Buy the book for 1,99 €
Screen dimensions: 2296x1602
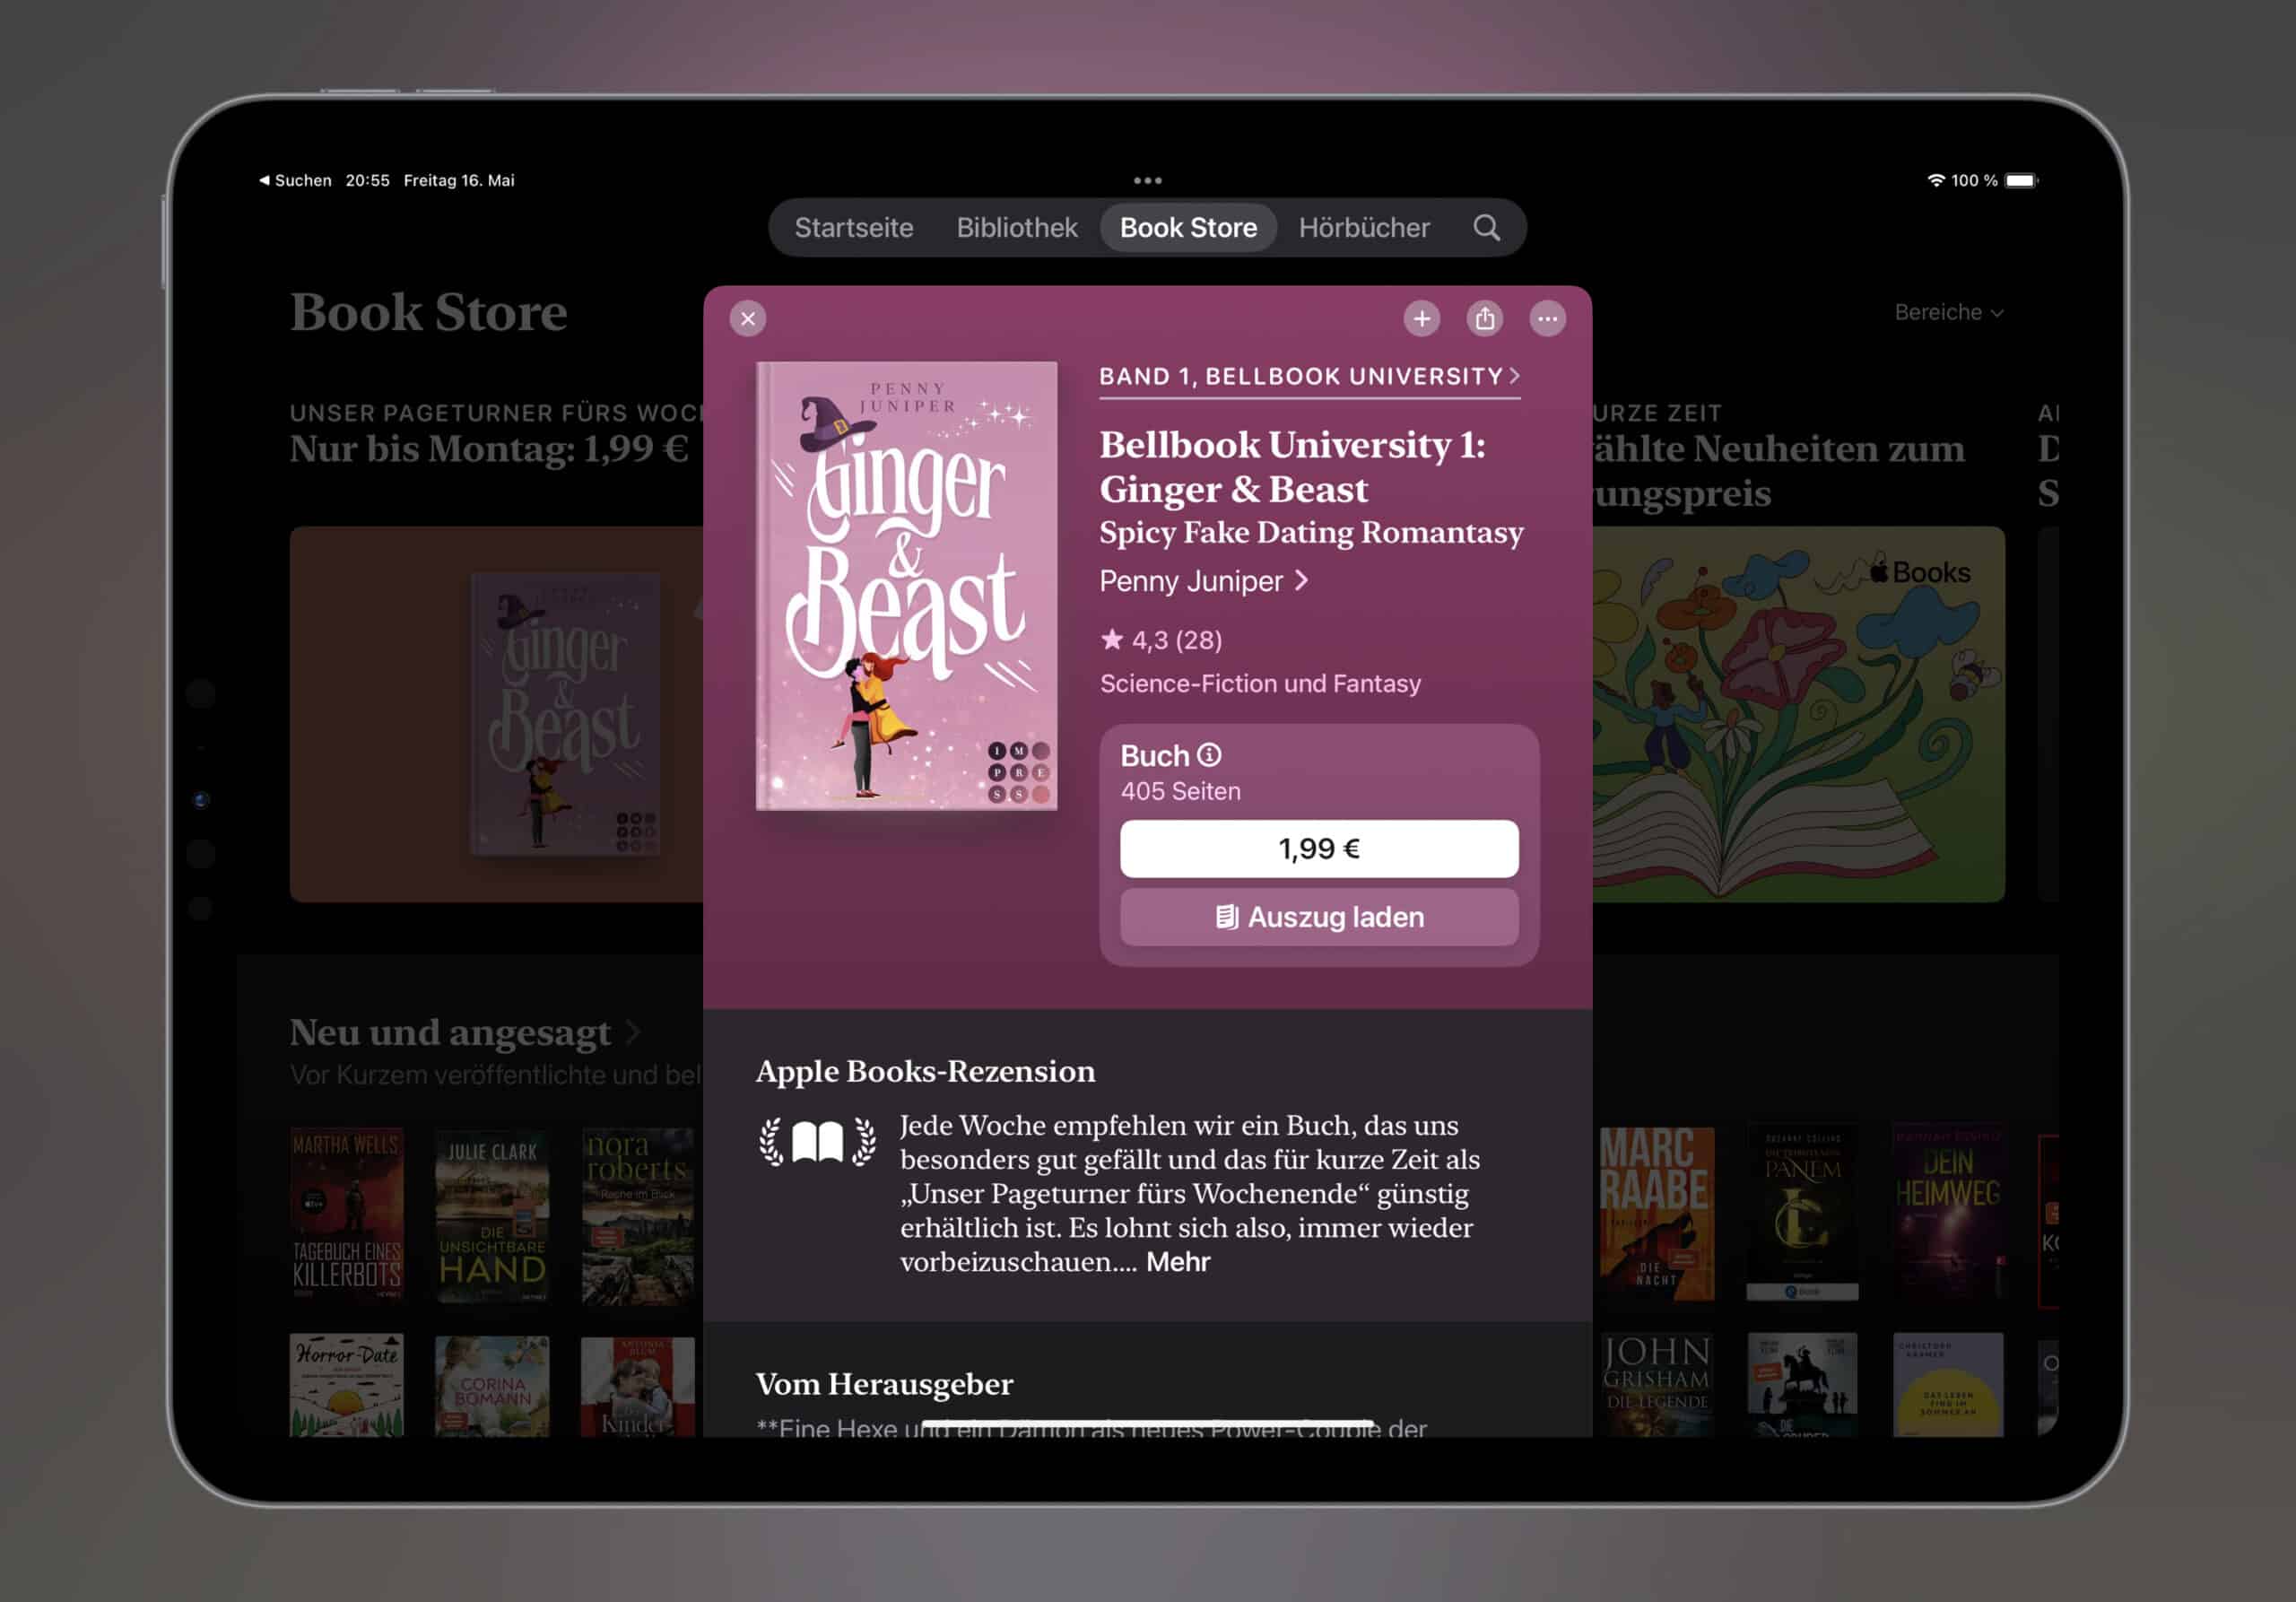(1318, 849)
